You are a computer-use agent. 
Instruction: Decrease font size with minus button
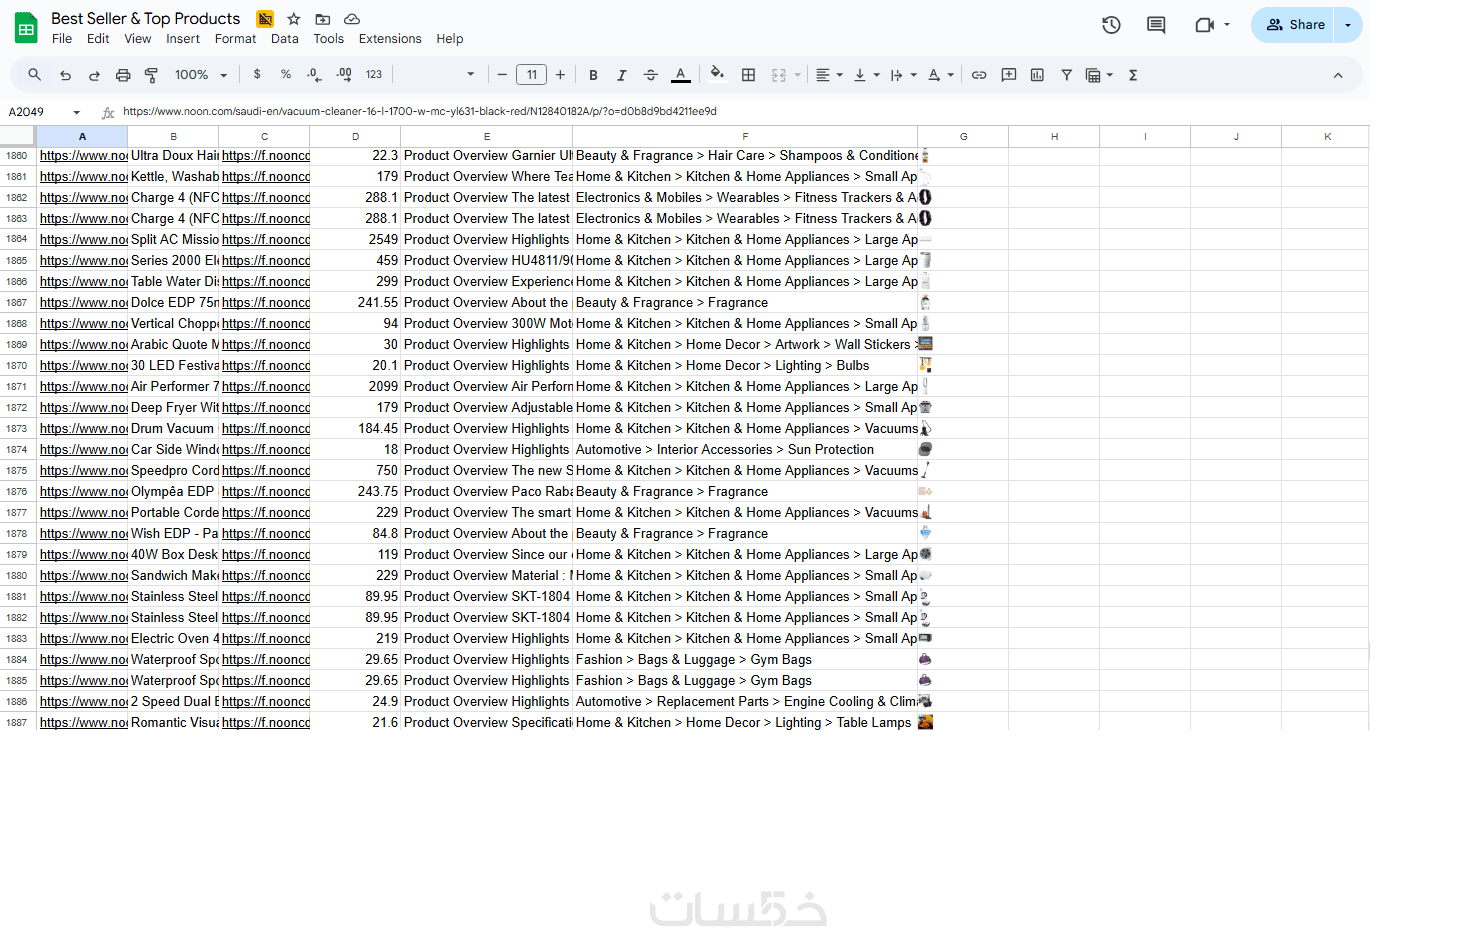502,75
